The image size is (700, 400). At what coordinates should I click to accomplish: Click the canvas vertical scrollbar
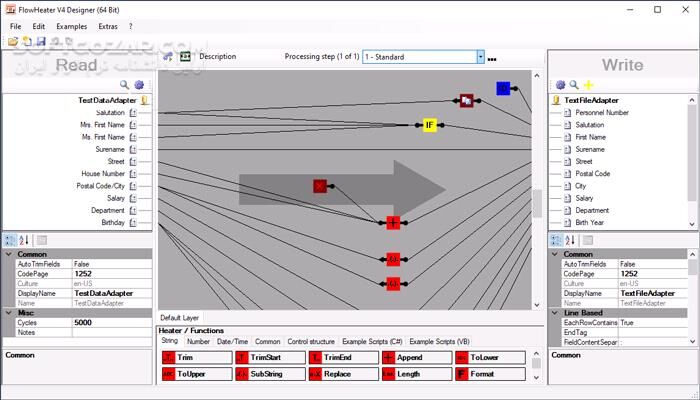click(537, 200)
